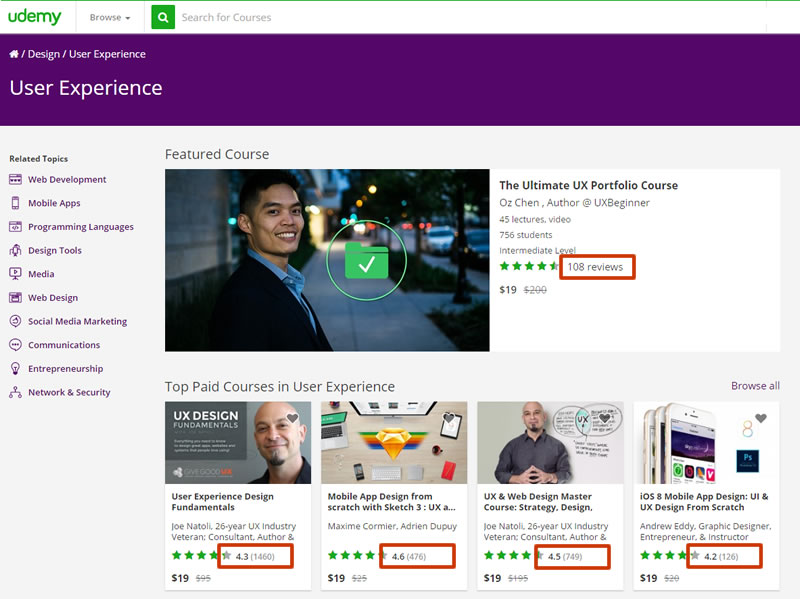
Task: Click the 4.6 (476) rating text
Action: 409,556
